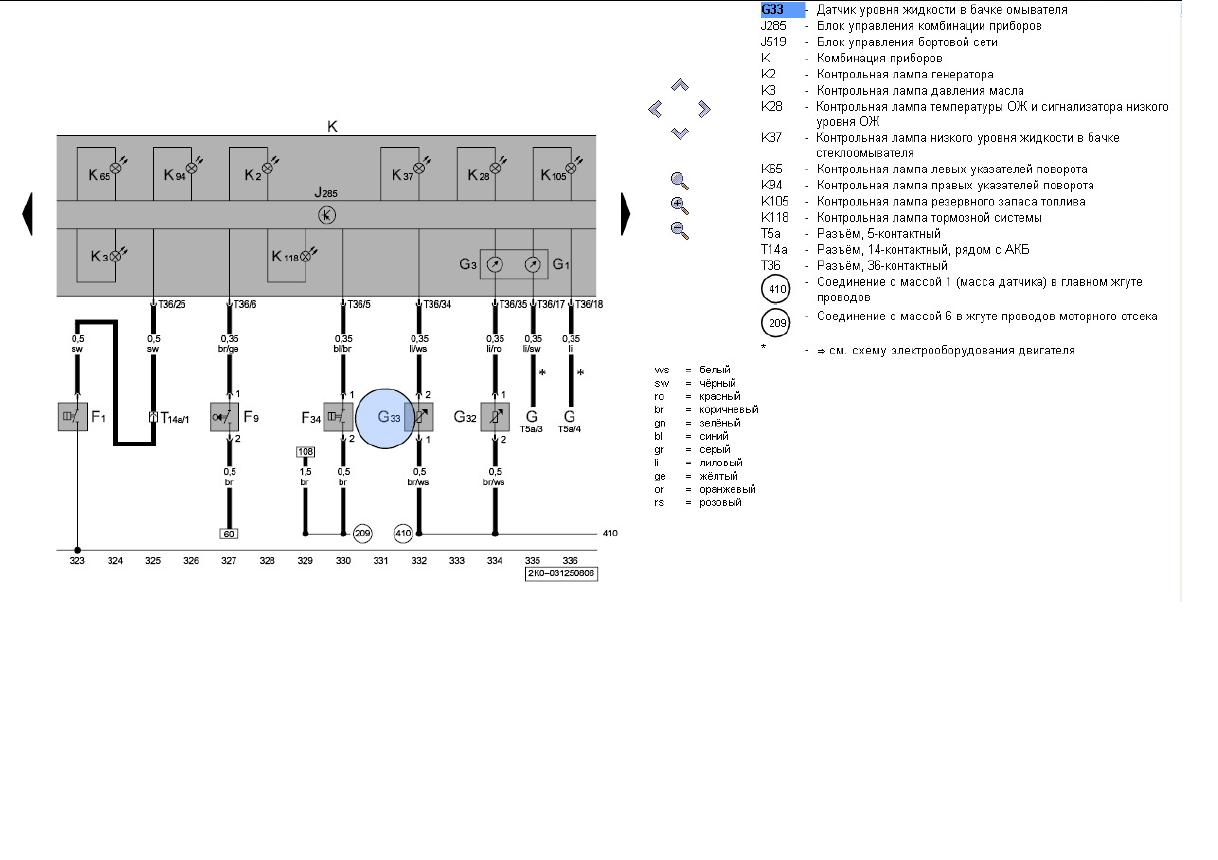
Task: Click the 'li = лиловый' color code entry
Action: (x=698, y=463)
